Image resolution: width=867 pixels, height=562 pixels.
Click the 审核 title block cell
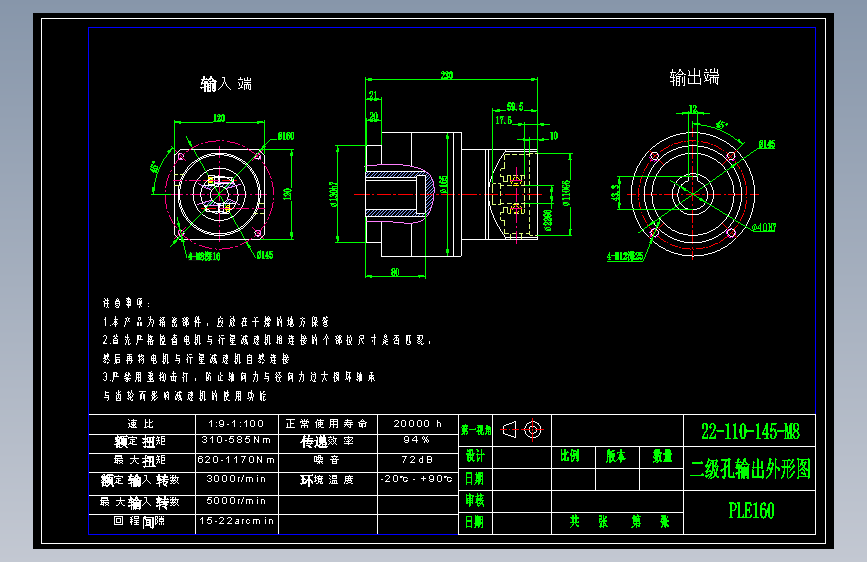(475, 501)
